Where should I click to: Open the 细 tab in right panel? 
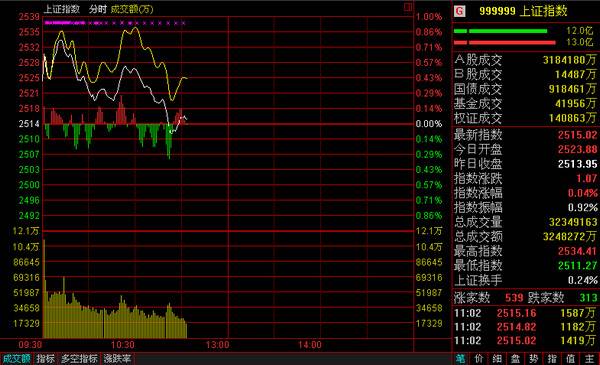pyautogui.click(x=497, y=359)
